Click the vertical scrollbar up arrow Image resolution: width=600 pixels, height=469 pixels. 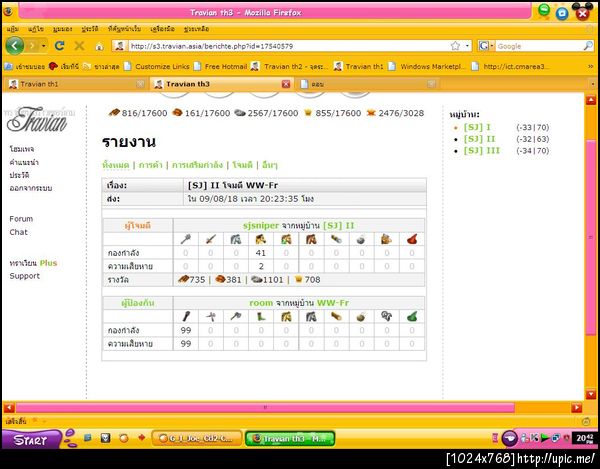tap(591, 100)
